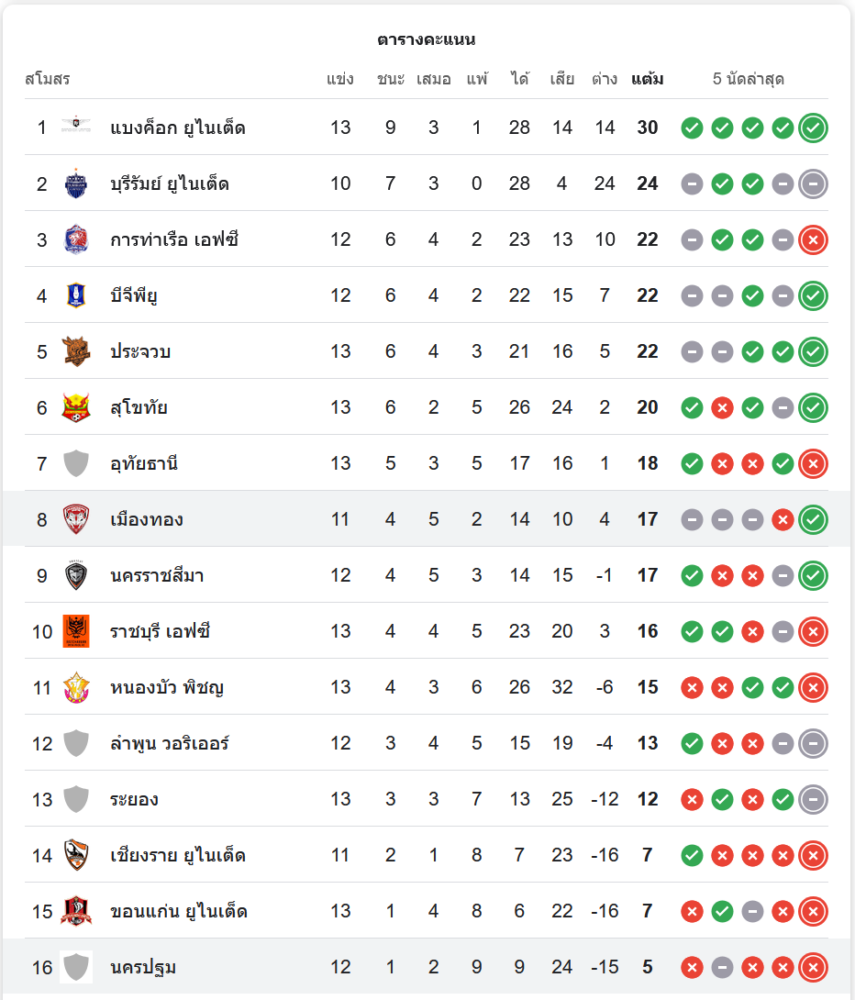Click the Prachuap (ประจวบ) club logo
855x1000 pixels.
point(76,351)
